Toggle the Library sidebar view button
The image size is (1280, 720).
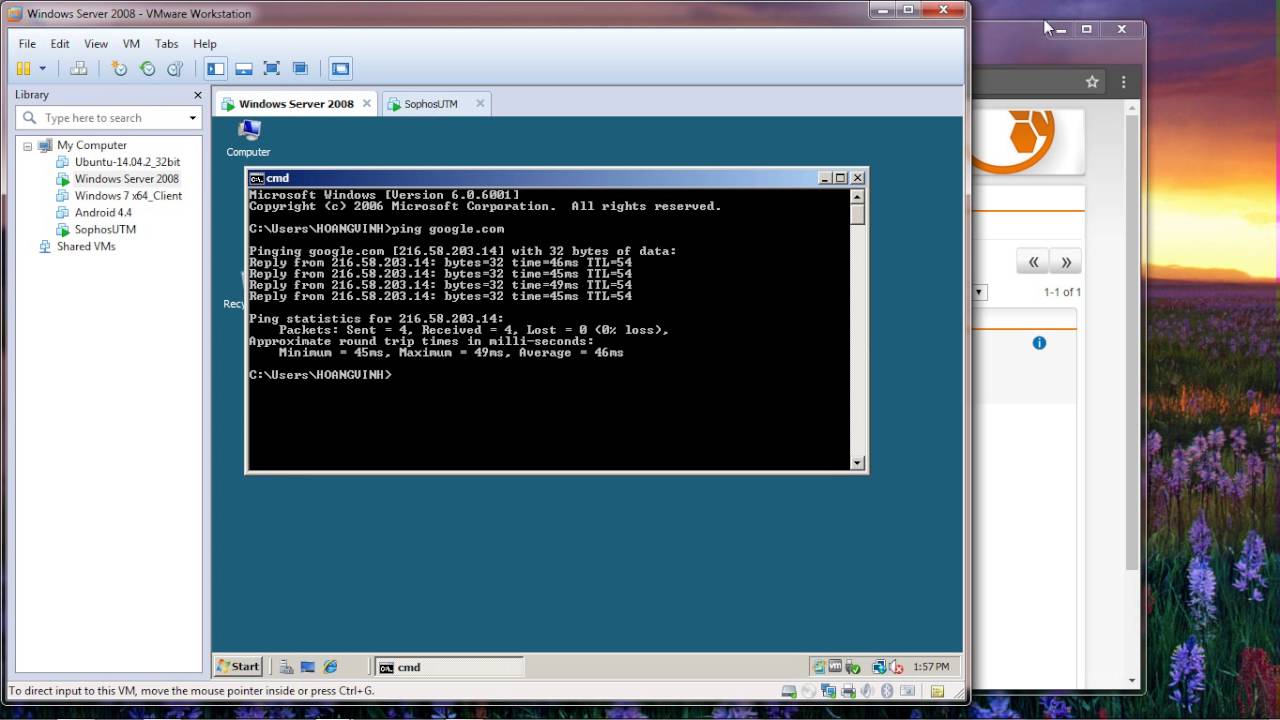tap(216, 69)
